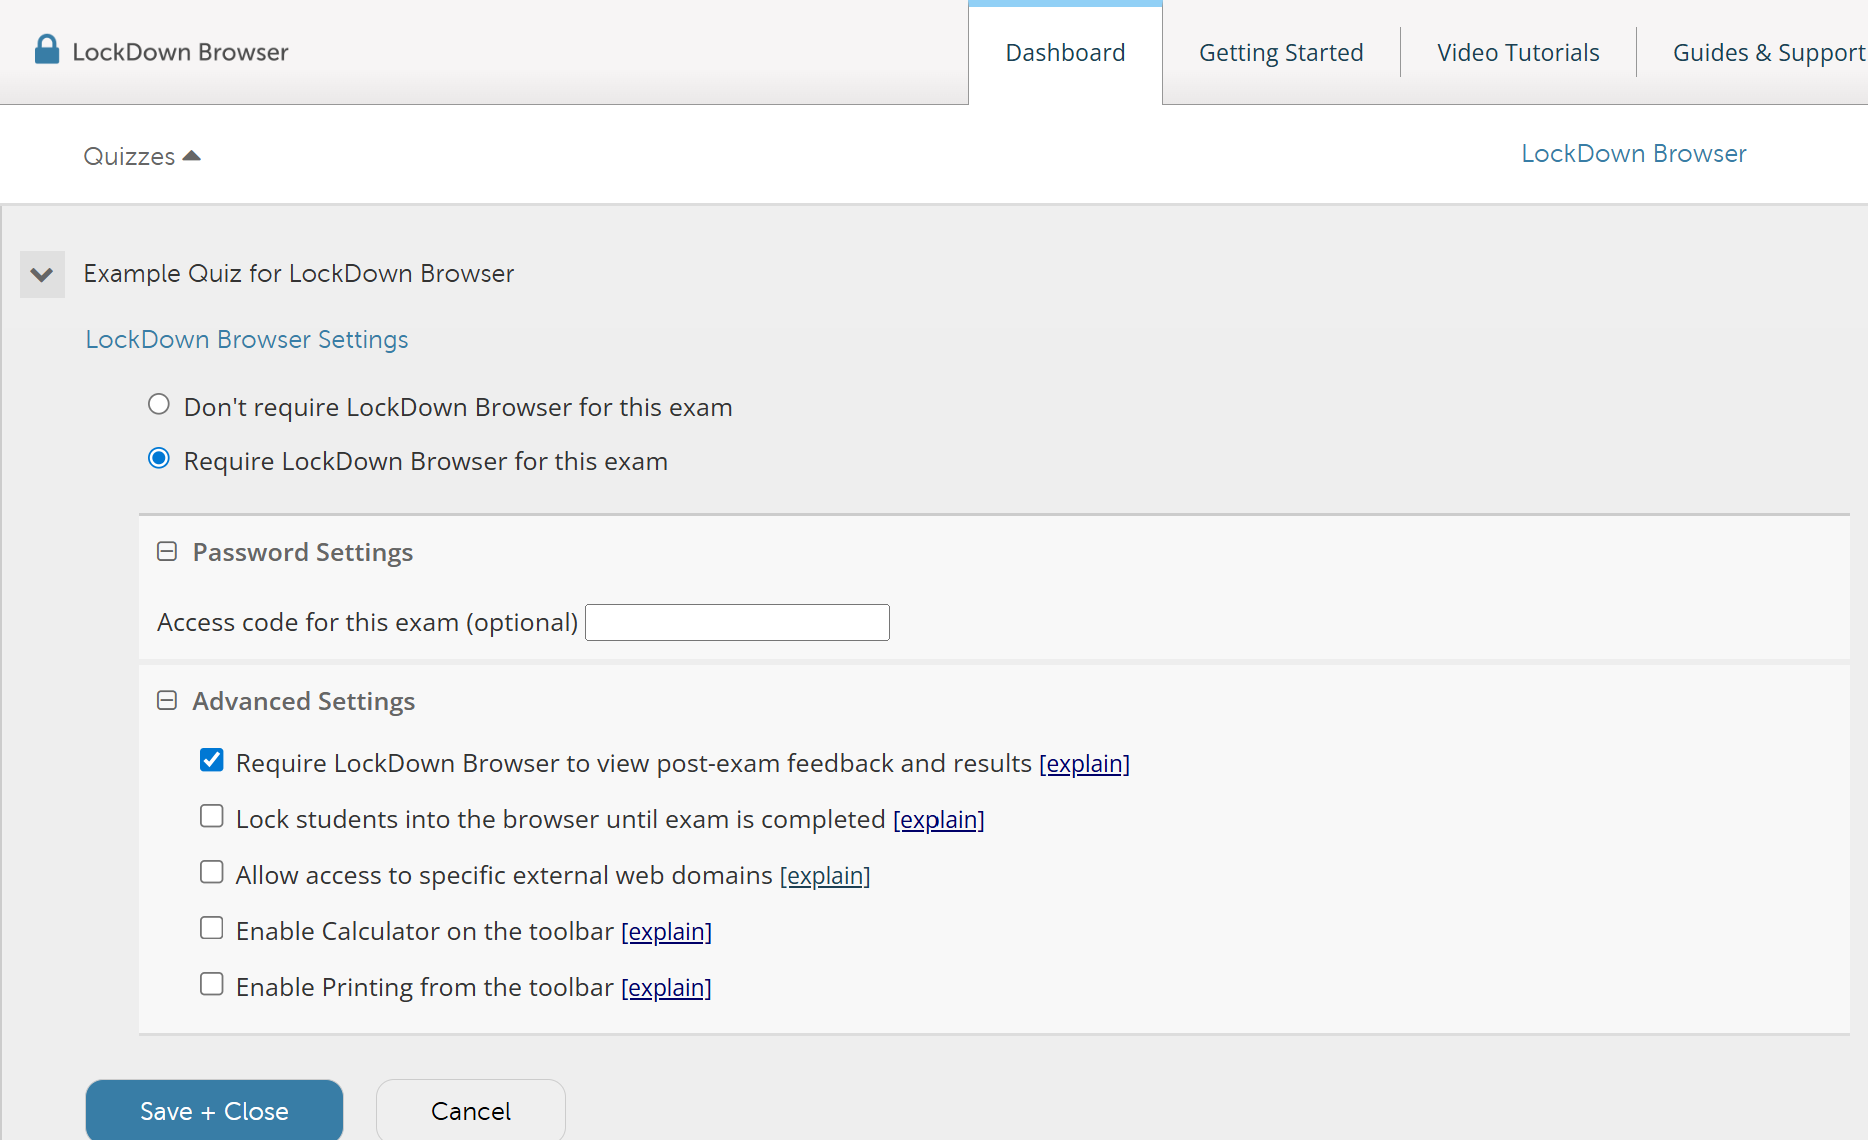The image size is (1868, 1140).
Task: Collapse the Example Quiz chevron
Action: coord(42,274)
